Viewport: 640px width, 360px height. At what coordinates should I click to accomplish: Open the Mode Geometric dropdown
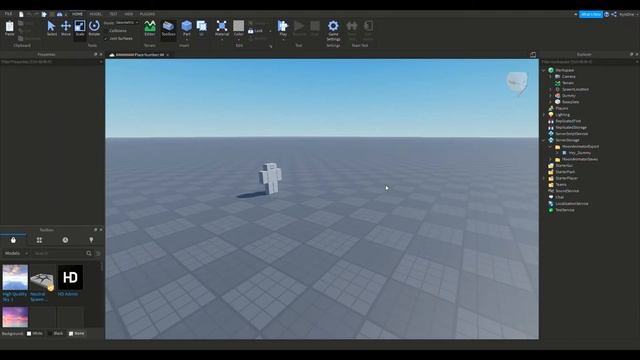[127, 22]
